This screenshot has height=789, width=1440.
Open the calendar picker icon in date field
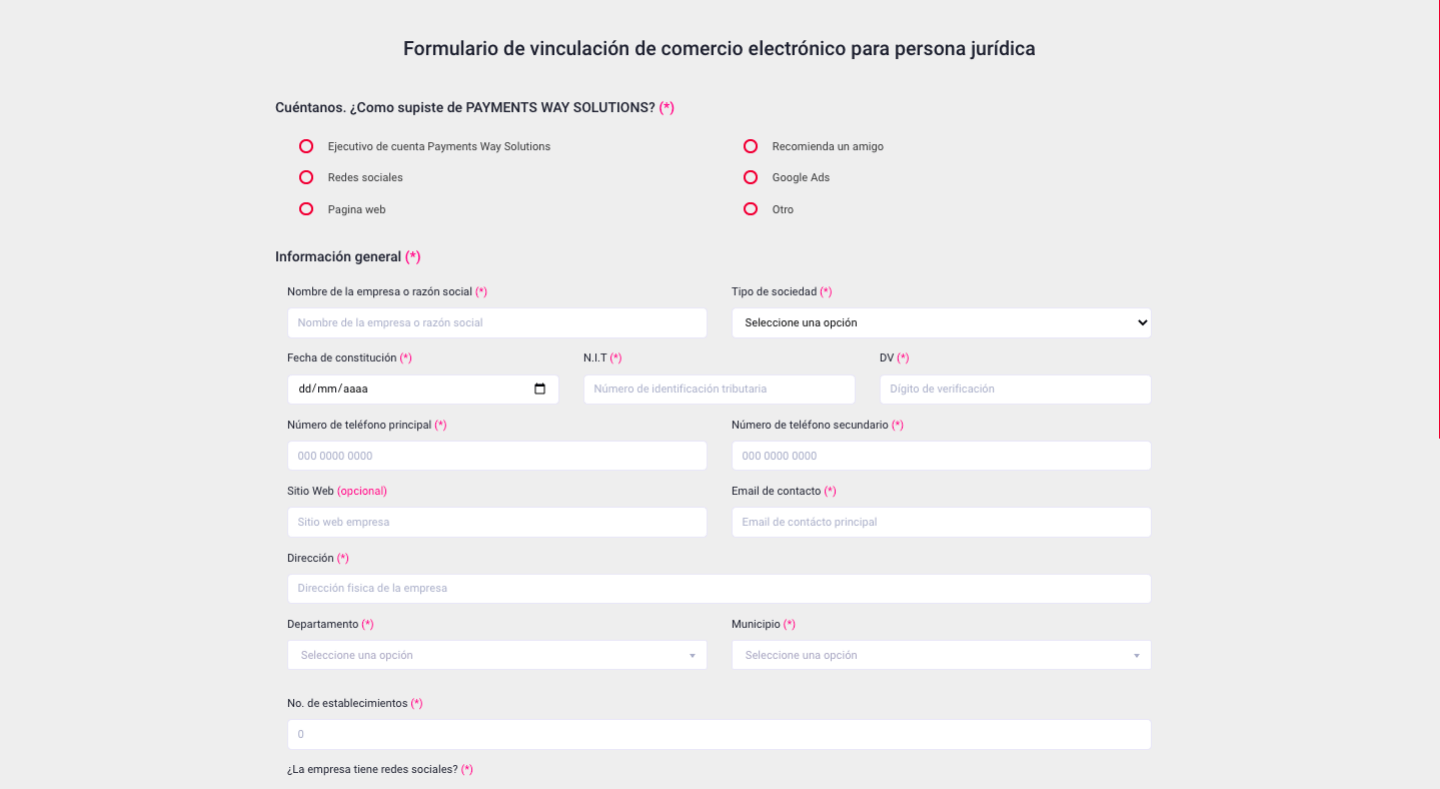coord(540,389)
